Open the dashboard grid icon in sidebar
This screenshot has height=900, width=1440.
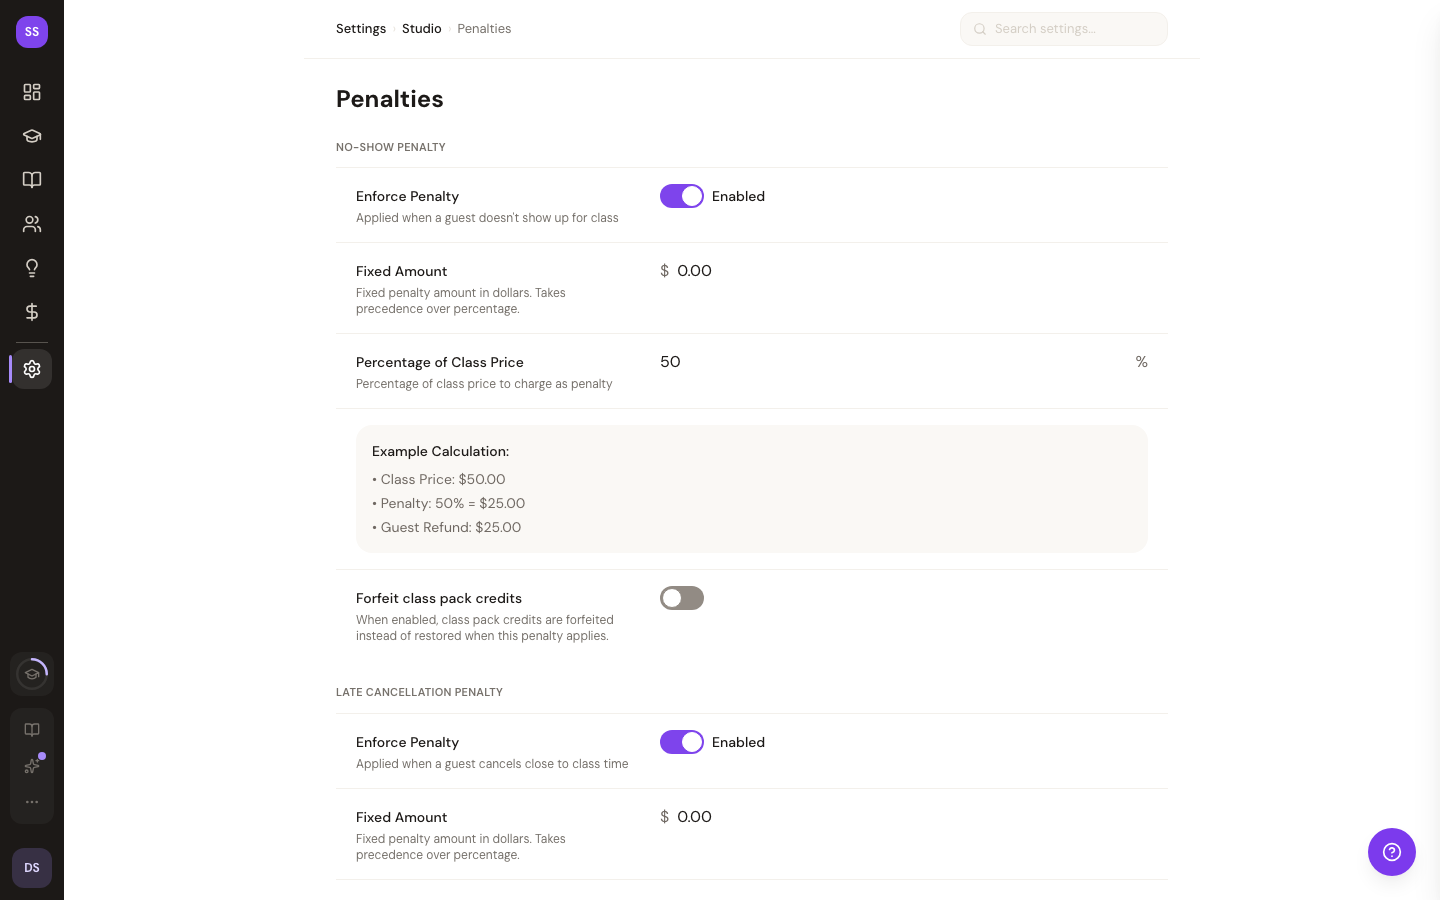point(32,92)
